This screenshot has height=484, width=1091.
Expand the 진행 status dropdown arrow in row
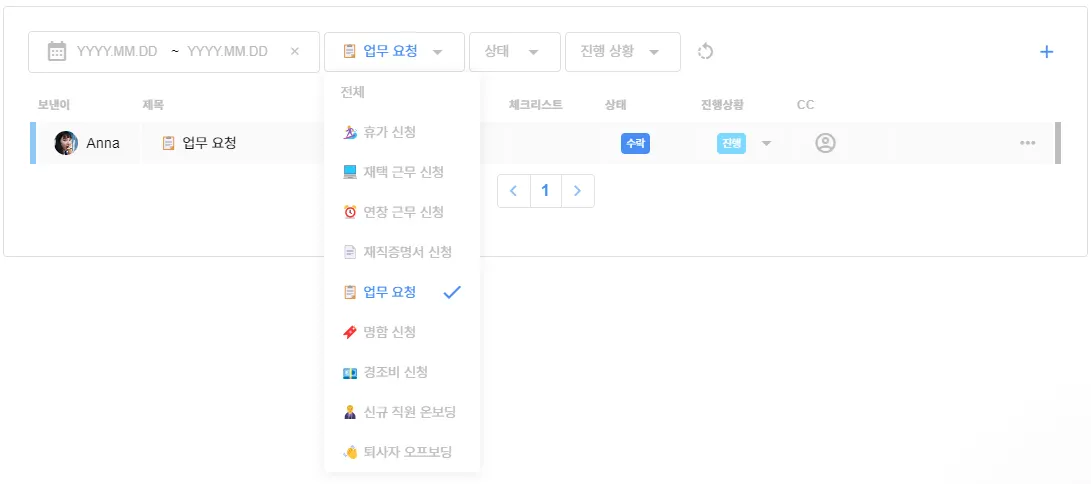click(x=766, y=143)
